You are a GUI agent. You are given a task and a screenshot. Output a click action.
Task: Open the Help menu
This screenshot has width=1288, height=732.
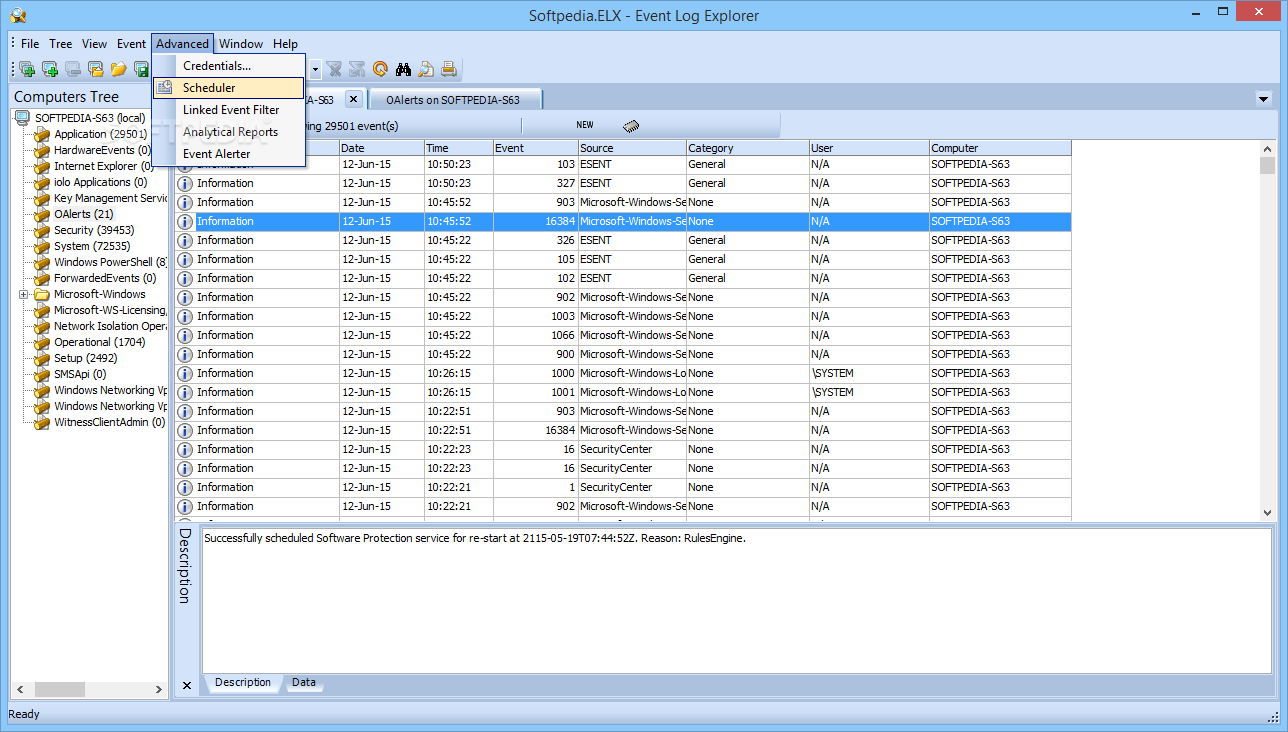pos(286,44)
